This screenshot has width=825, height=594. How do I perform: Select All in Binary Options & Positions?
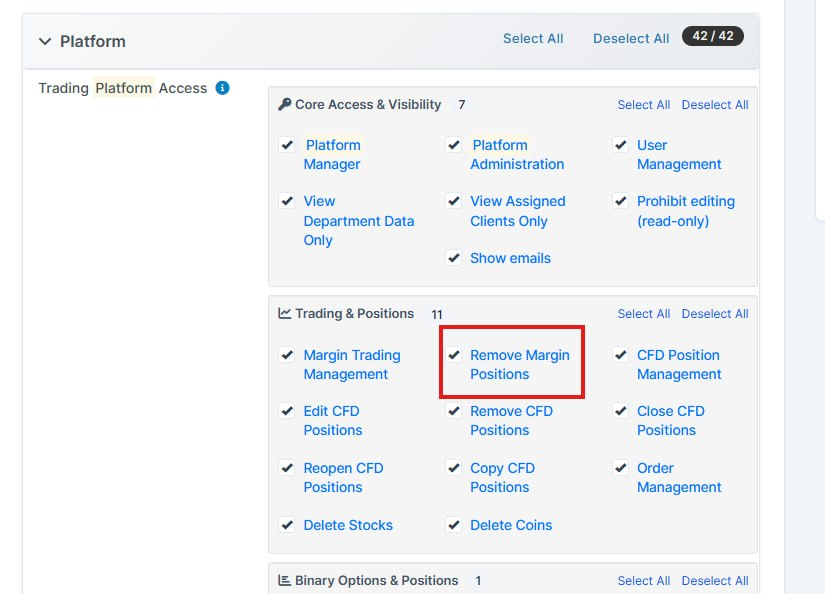[x=643, y=581]
